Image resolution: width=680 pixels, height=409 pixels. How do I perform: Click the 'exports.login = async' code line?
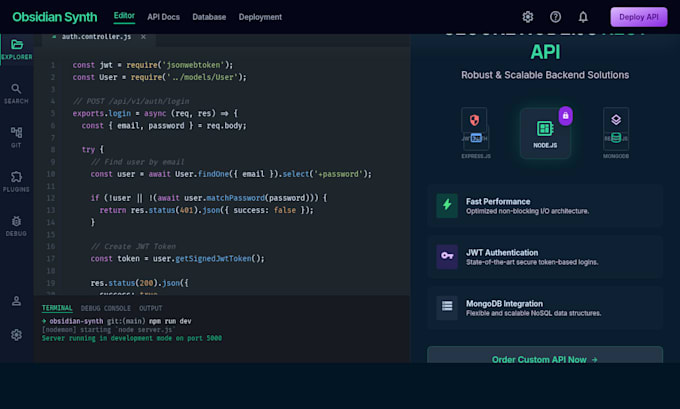[155, 114]
